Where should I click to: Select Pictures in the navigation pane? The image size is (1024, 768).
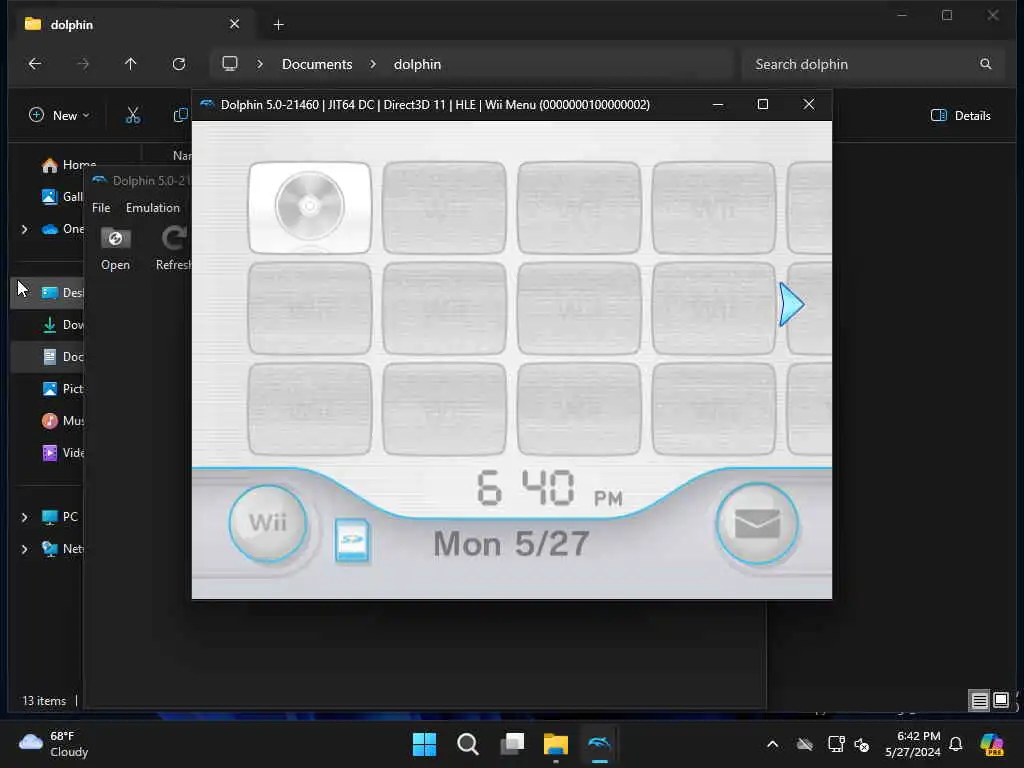click(x=62, y=389)
